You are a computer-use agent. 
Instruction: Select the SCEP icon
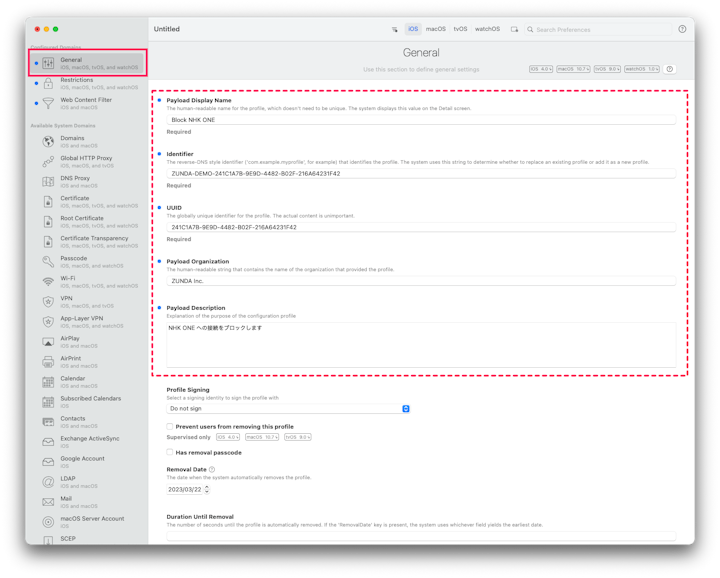tap(48, 540)
